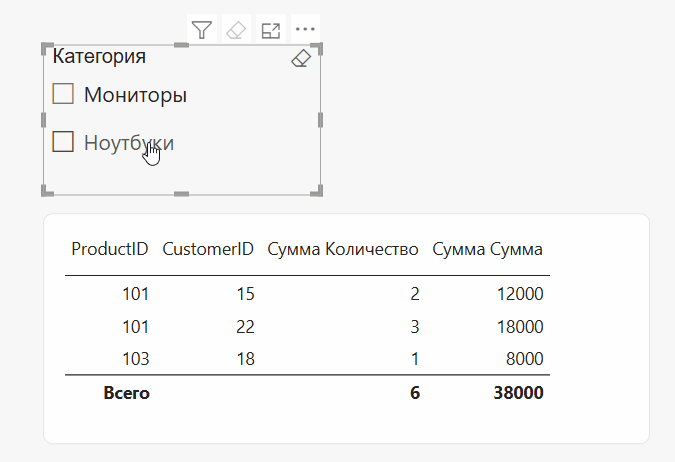Check the Ноутбуки checkbox
Screen dimensions: 675x462
click(63, 142)
